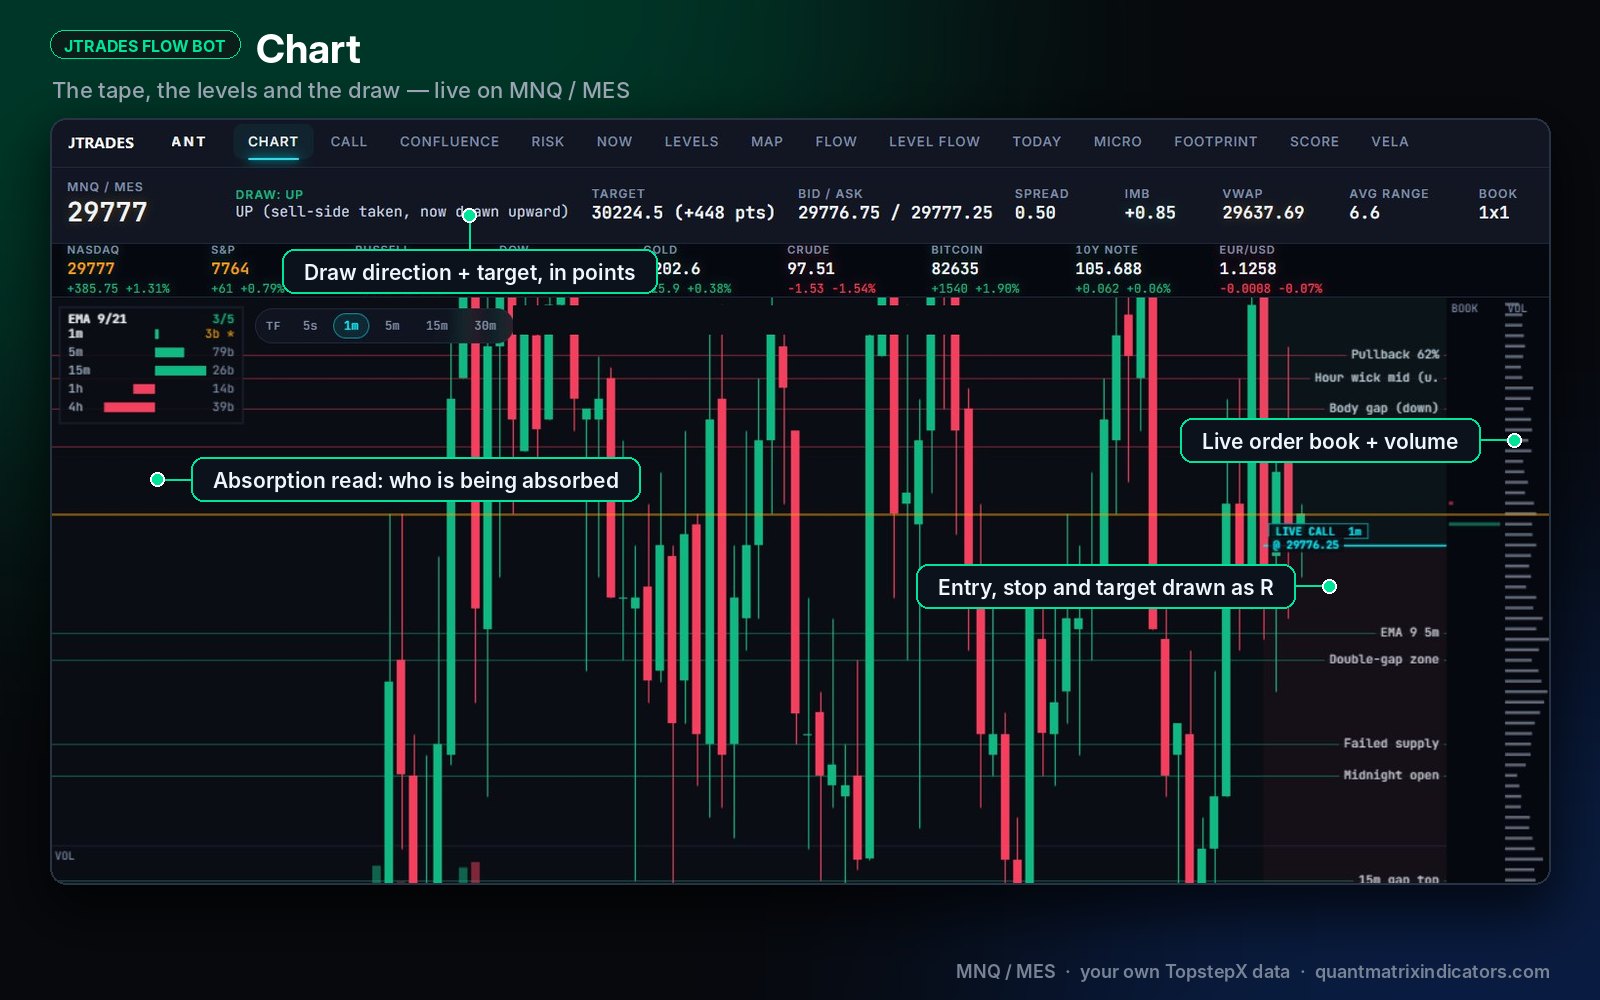Pick the 30m timeframe button
Viewport: 1600px width, 1000px height.
click(x=485, y=326)
